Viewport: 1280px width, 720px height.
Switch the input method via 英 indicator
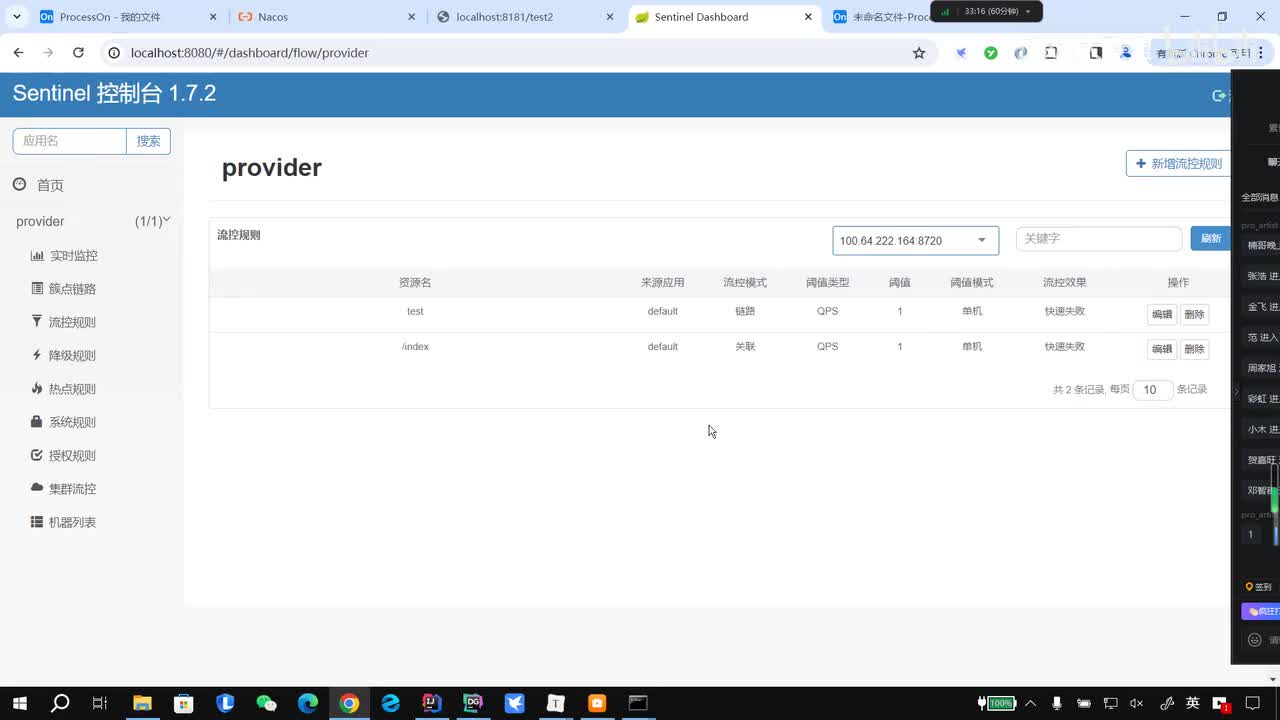tap(1192, 703)
